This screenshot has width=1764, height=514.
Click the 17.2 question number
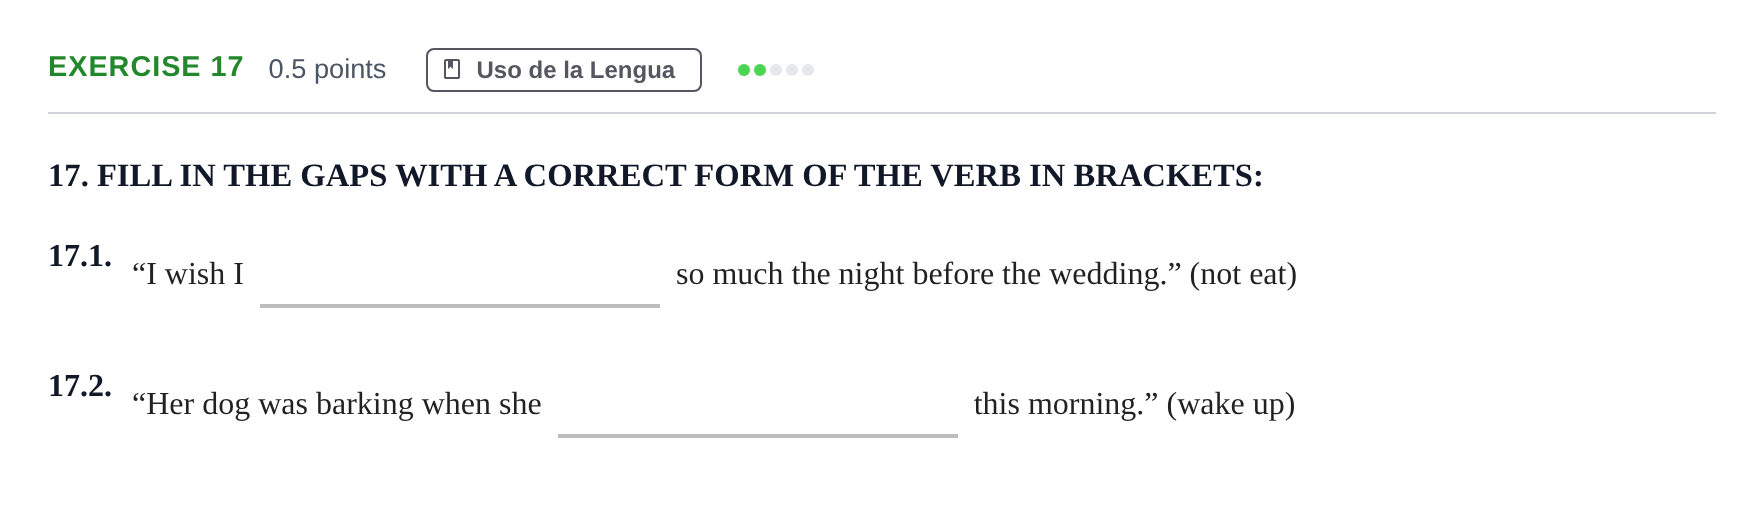80,386
